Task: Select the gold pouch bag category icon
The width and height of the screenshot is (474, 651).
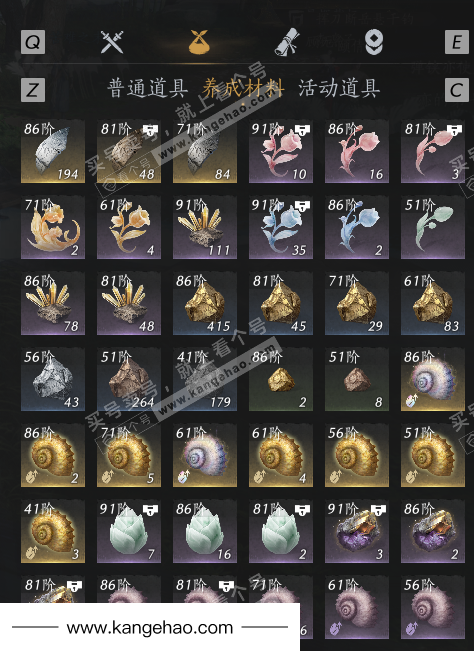Action: click(x=199, y=42)
